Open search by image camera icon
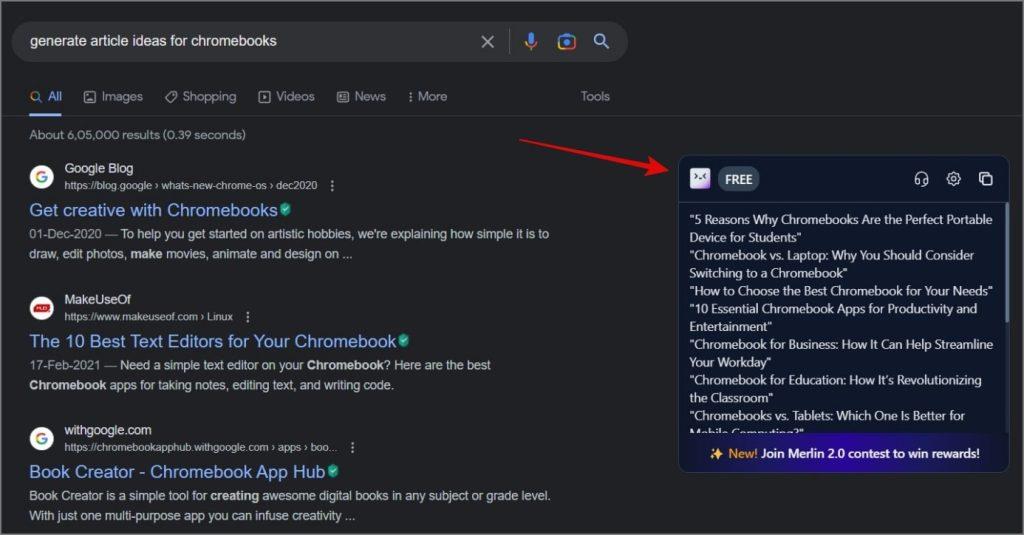The image size is (1024, 535). pos(566,42)
